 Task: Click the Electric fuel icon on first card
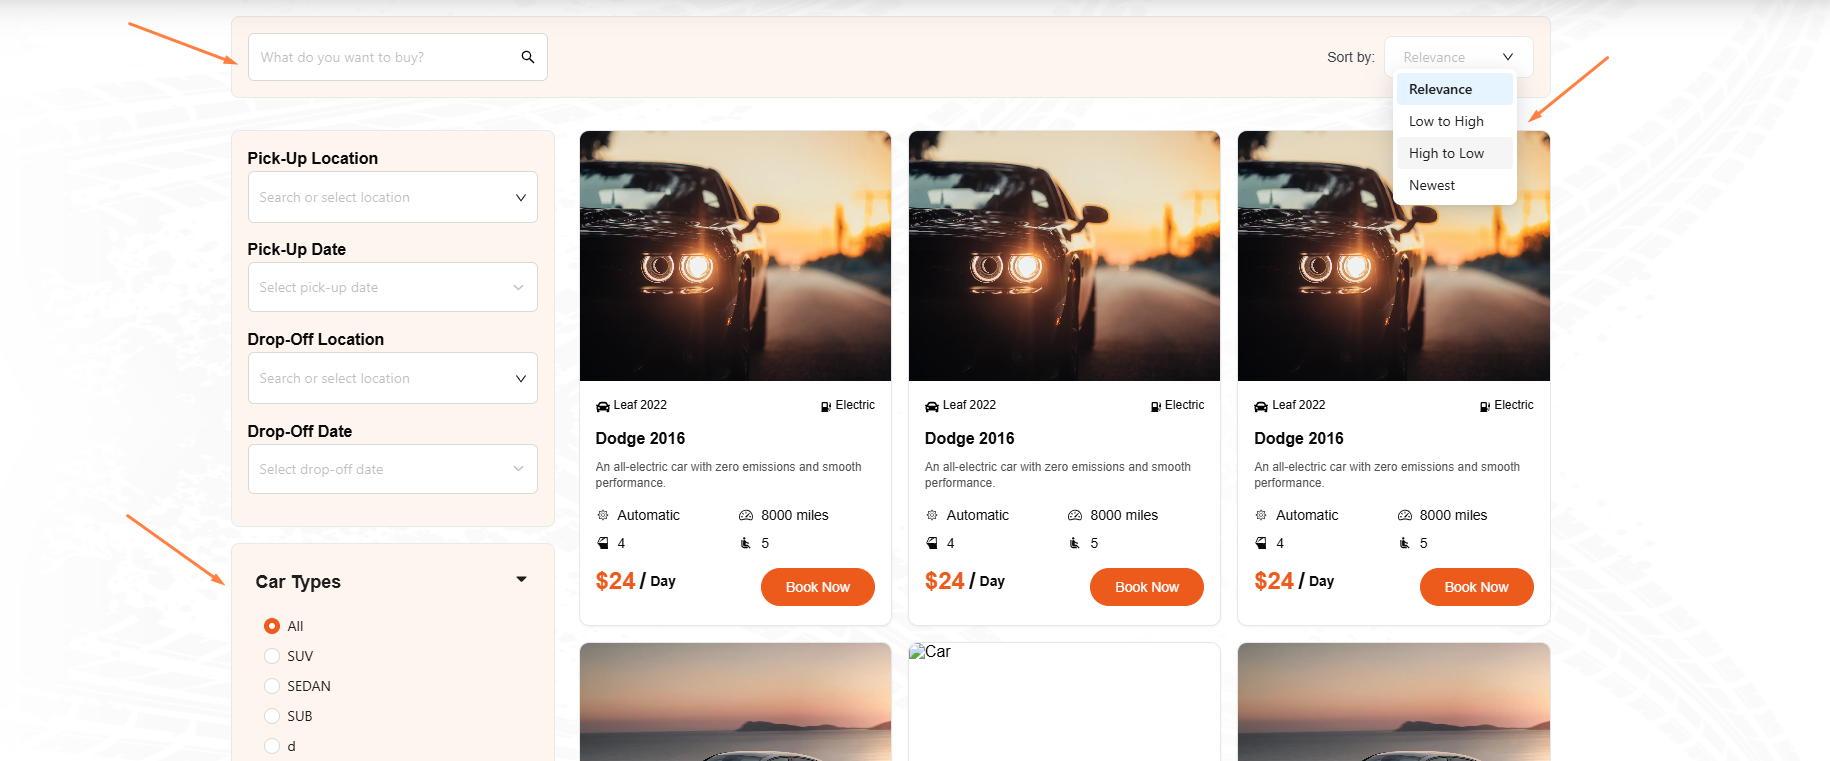click(826, 406)
